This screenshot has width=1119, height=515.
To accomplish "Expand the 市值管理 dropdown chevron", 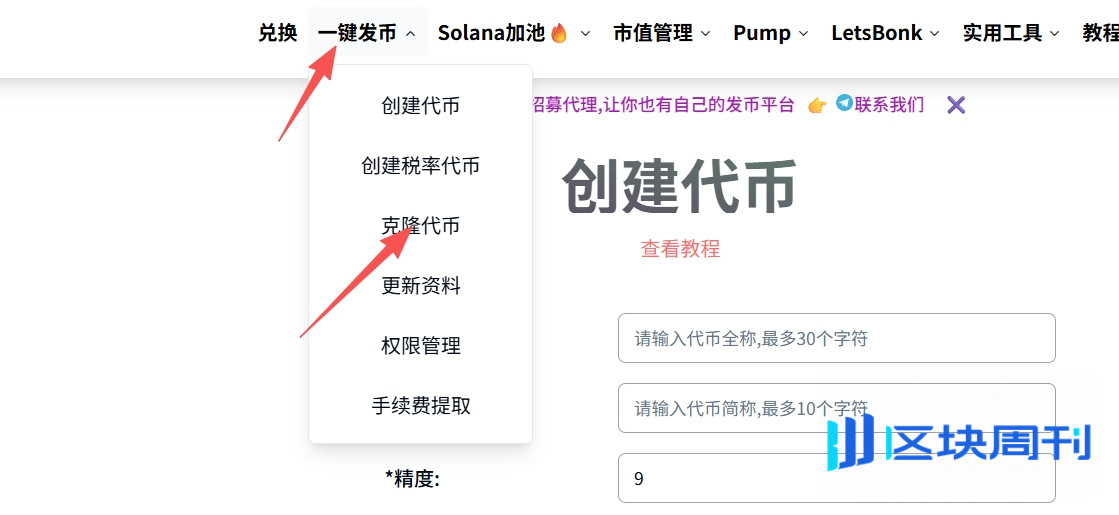I will tap(706, 34).
